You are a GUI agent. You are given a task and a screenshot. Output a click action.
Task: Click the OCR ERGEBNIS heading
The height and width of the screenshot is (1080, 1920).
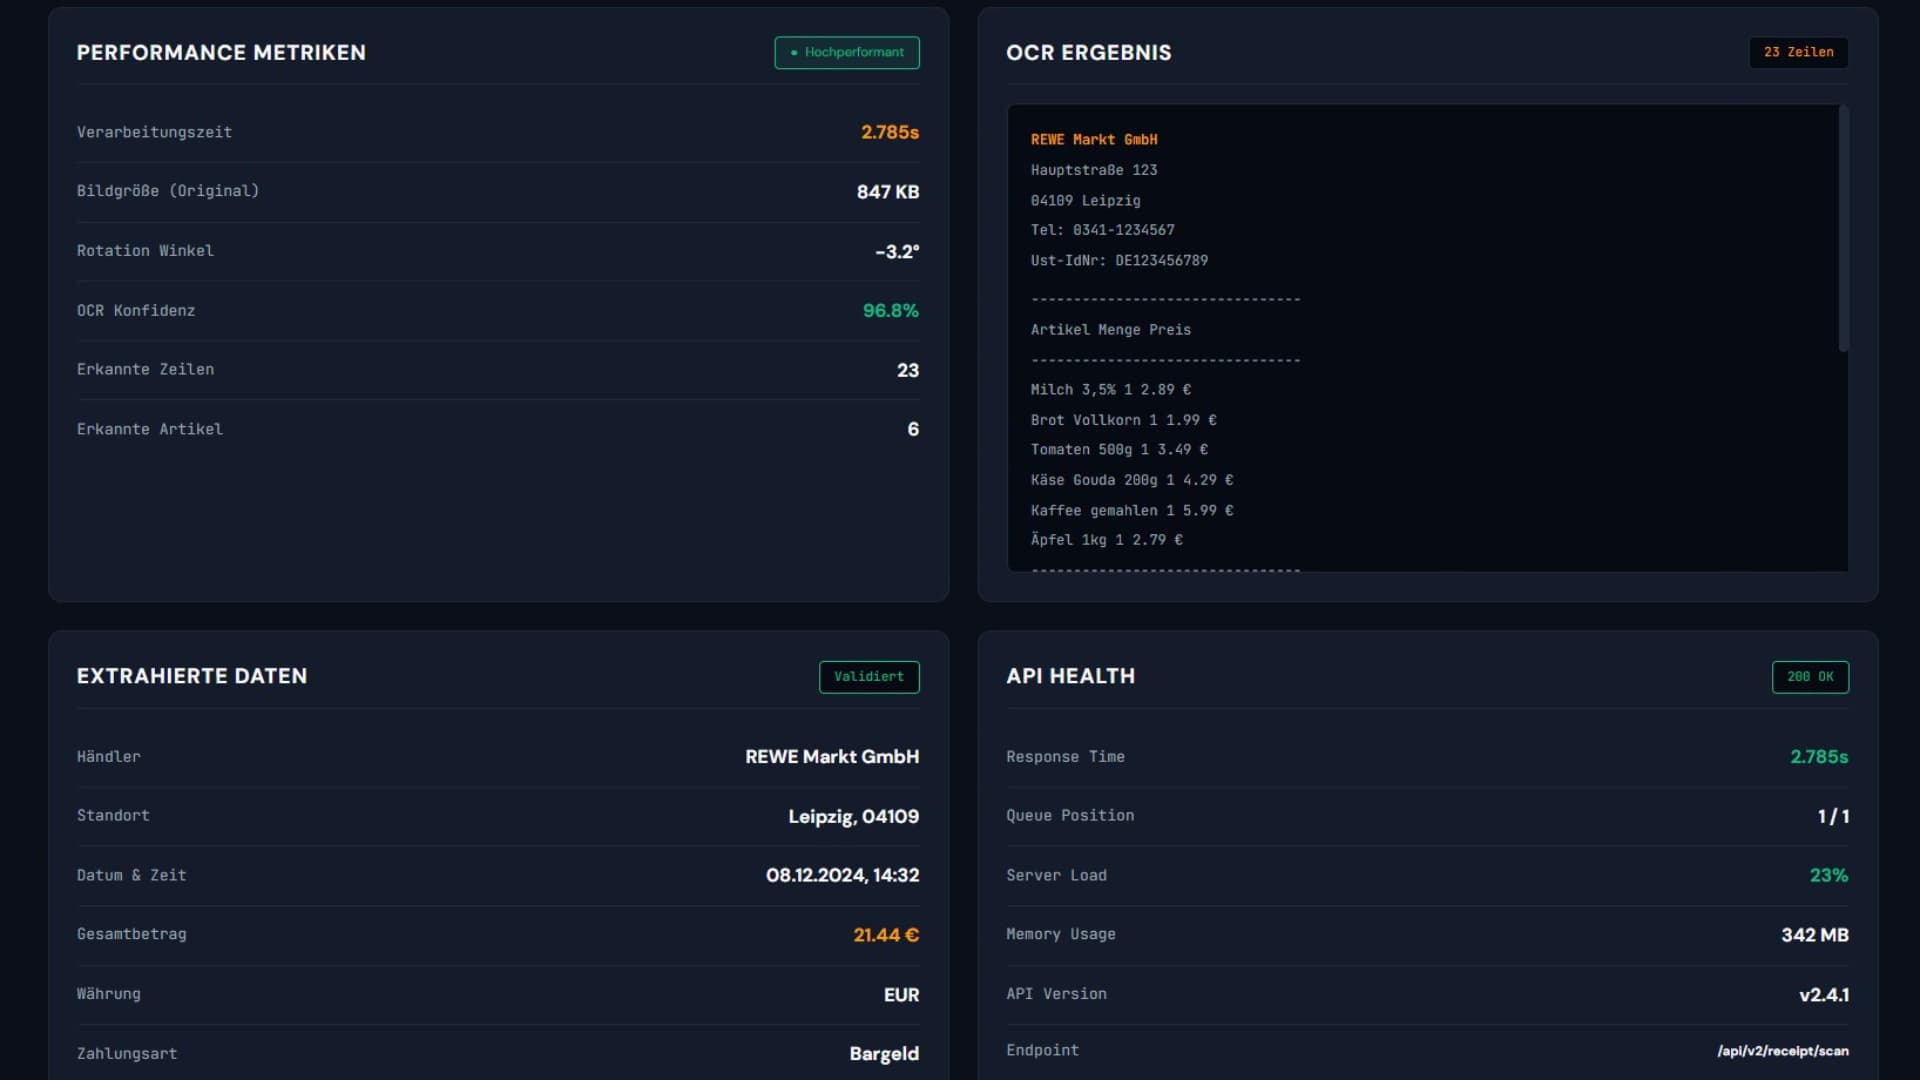(1089, 52)
